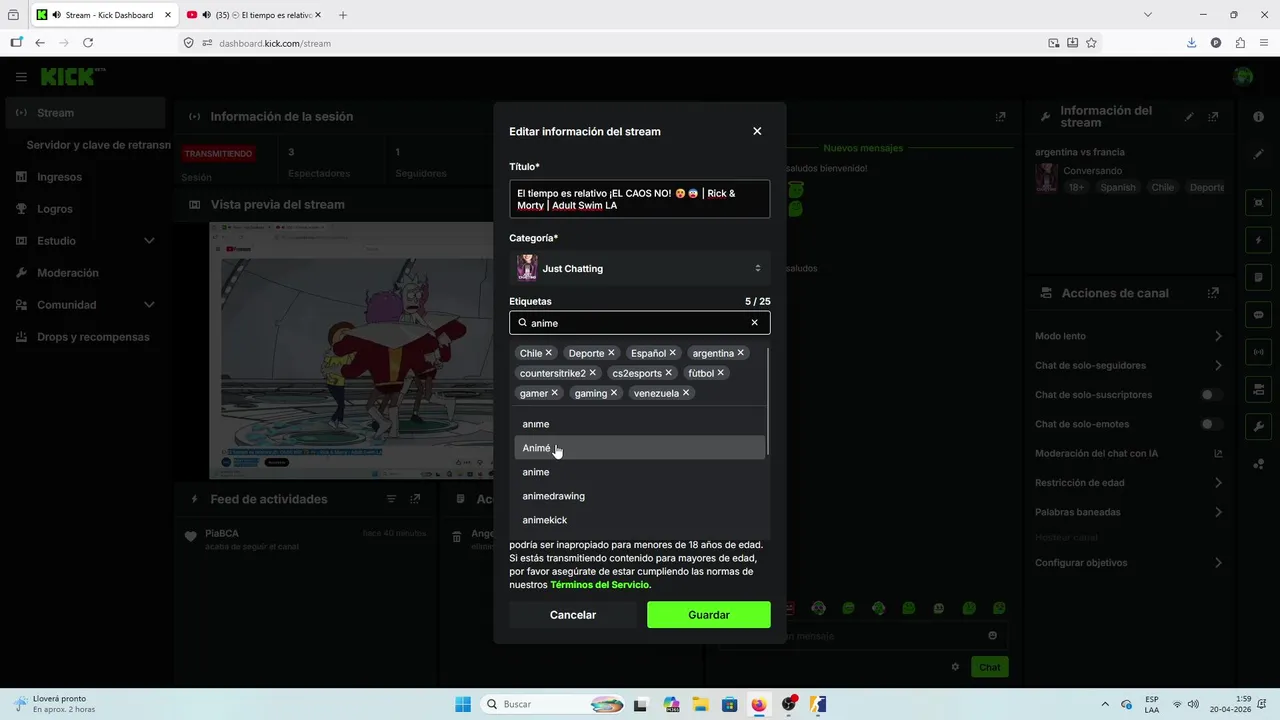Image resolution: width=1280 pixels, height=720 pixels.
Task: Edit stream info via pencil in panel header
Action: pos(1189,117)
